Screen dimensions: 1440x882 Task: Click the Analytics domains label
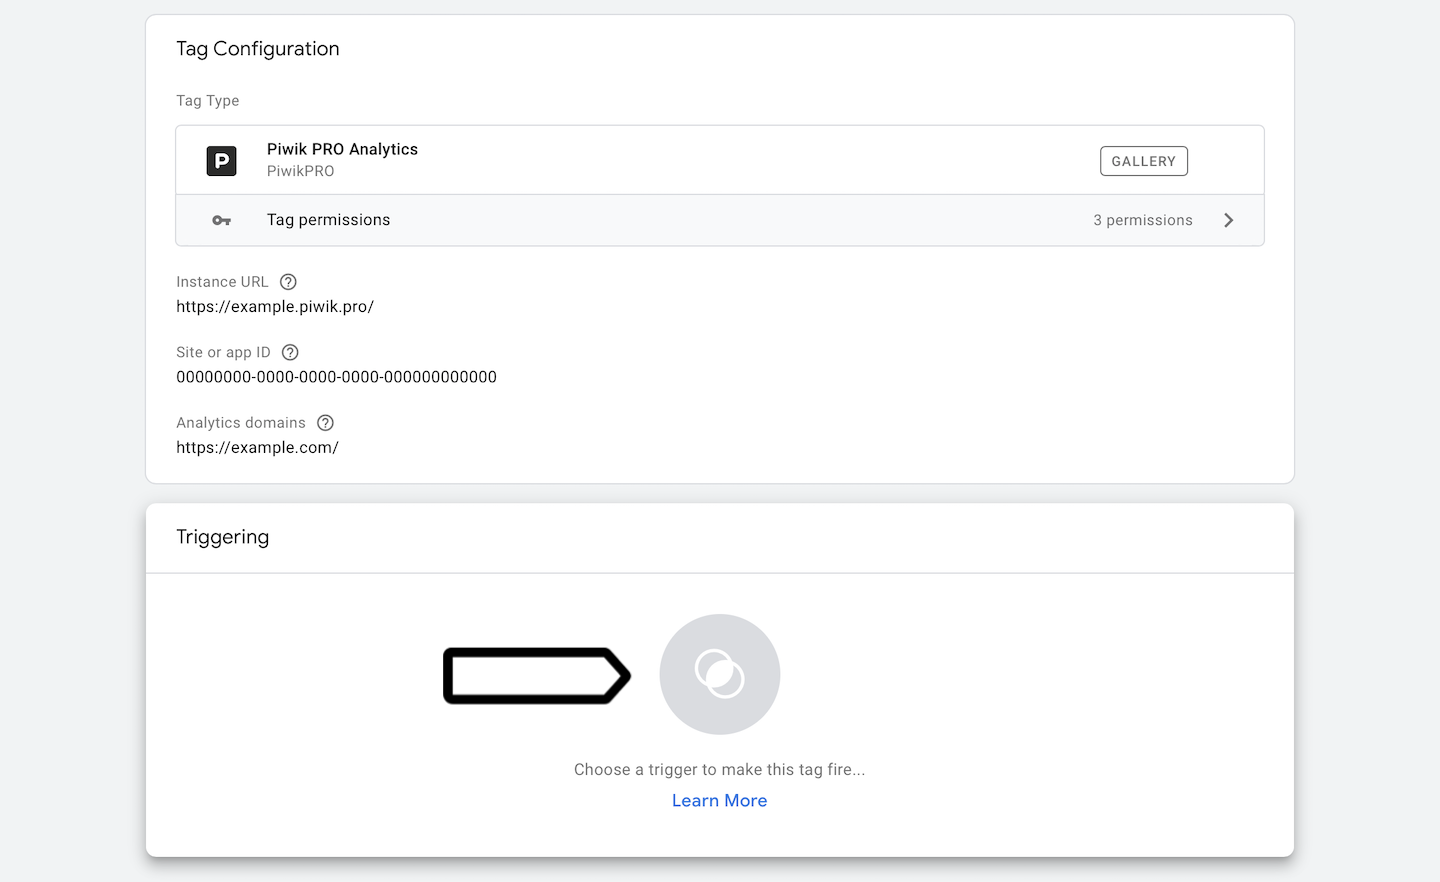(x=241, y=423)
